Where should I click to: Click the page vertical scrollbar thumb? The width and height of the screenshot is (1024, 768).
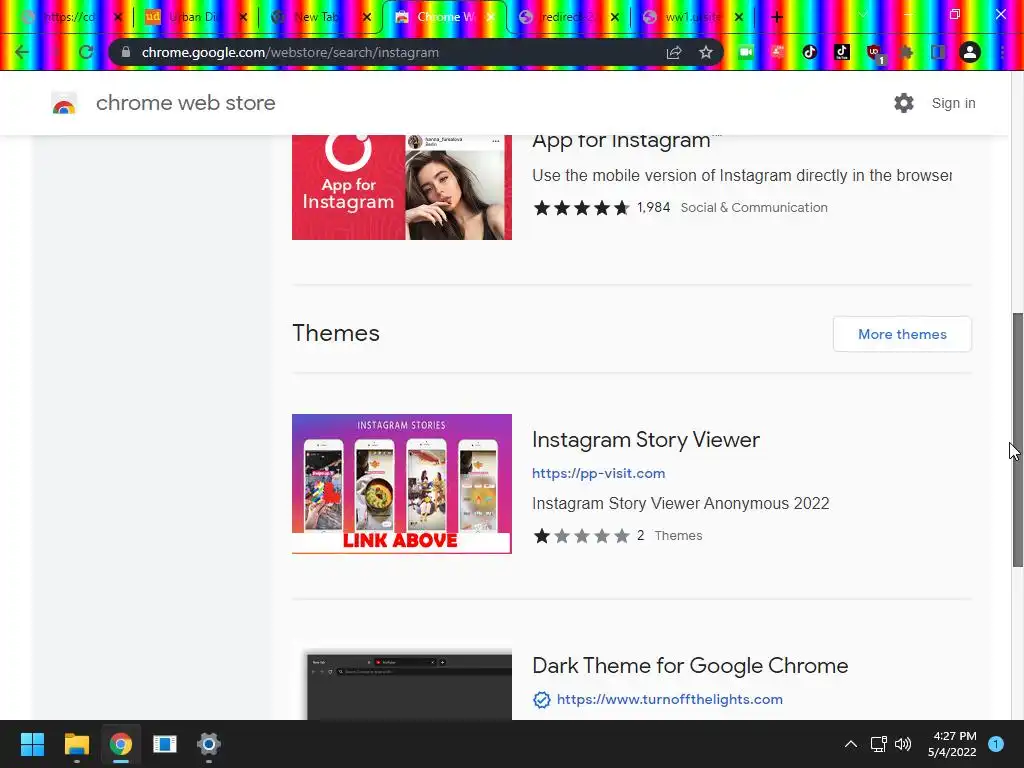pyautogui.click(x=1017, y=440)
